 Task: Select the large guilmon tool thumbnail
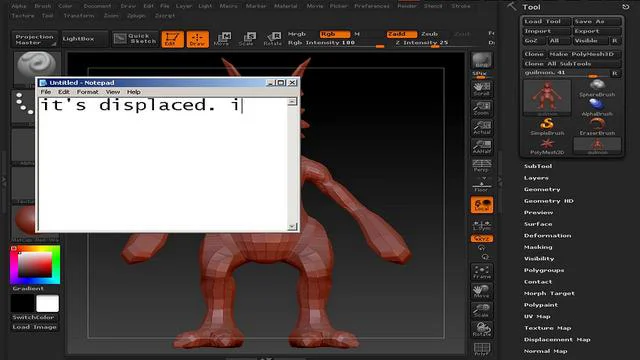tap(547, 97)
